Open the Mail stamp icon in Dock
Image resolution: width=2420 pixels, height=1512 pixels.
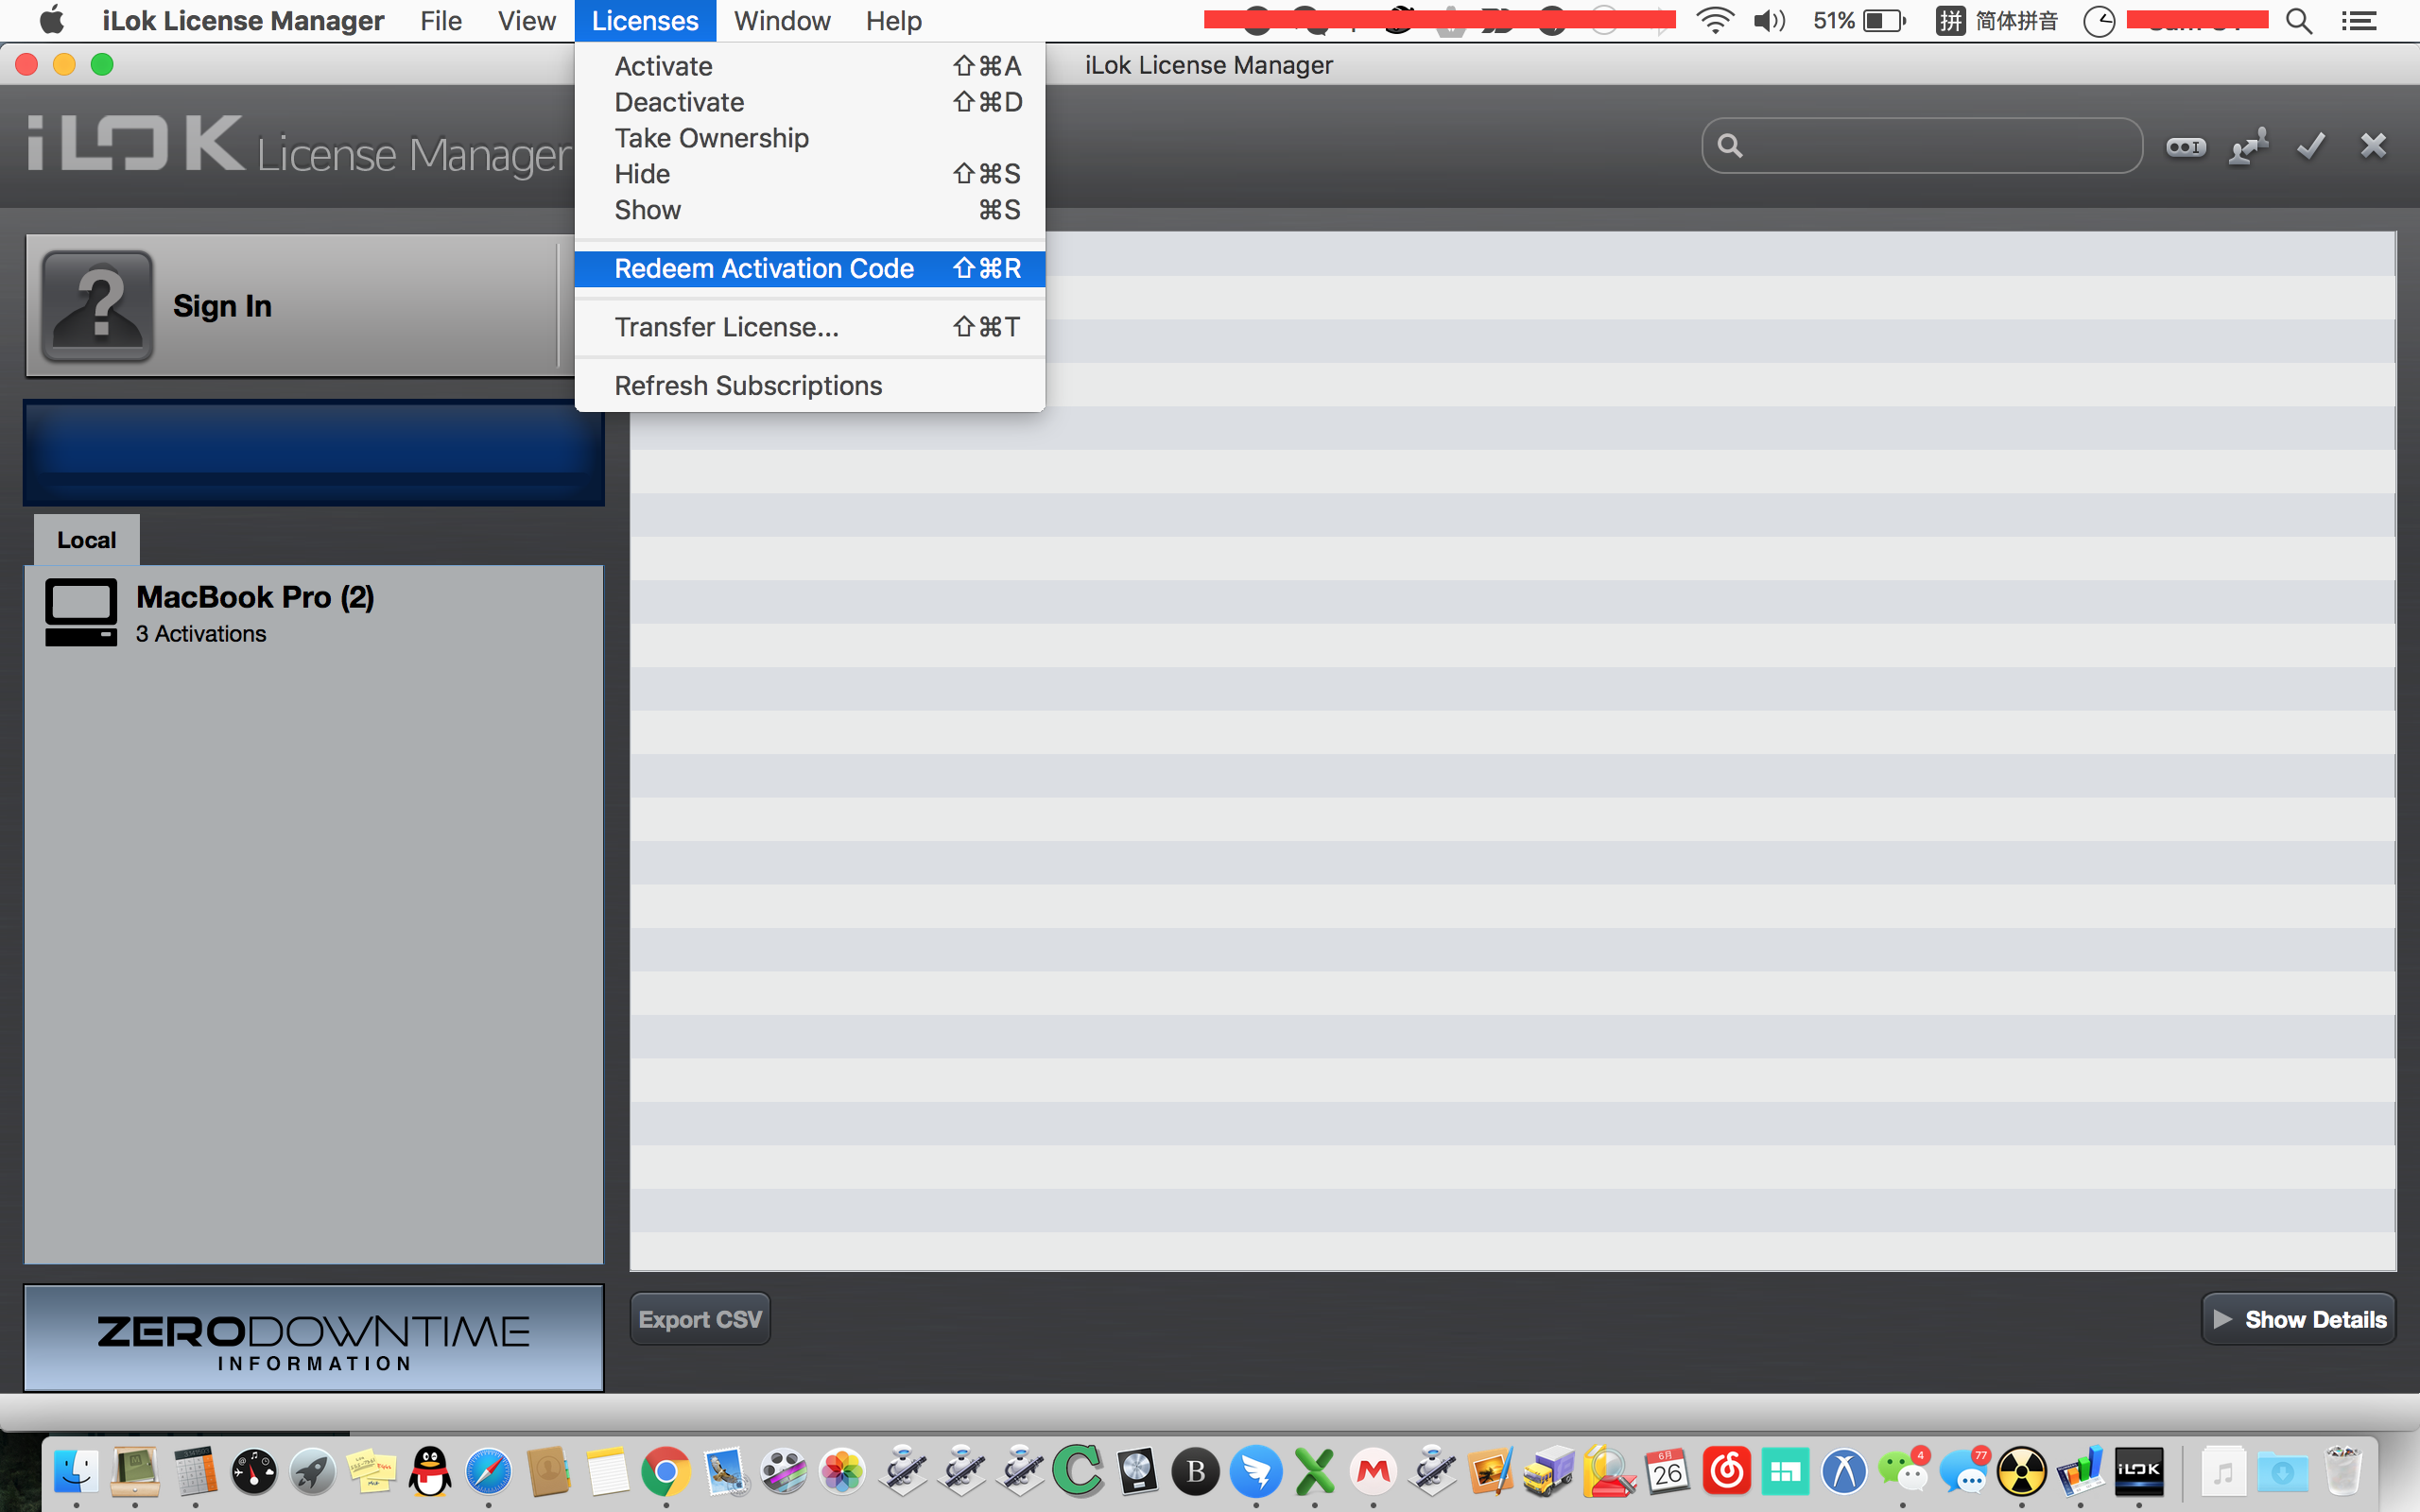pyautogui.click(x=725, y=1471)
